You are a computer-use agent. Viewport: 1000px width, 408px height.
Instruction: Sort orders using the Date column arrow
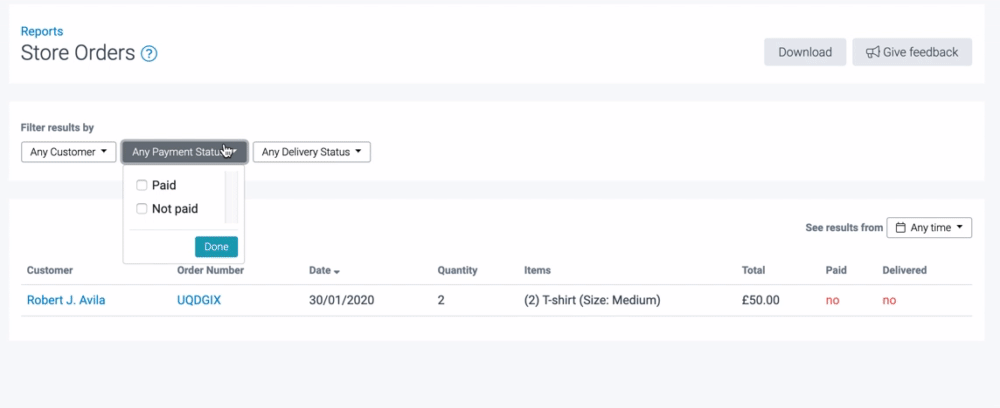336,271
